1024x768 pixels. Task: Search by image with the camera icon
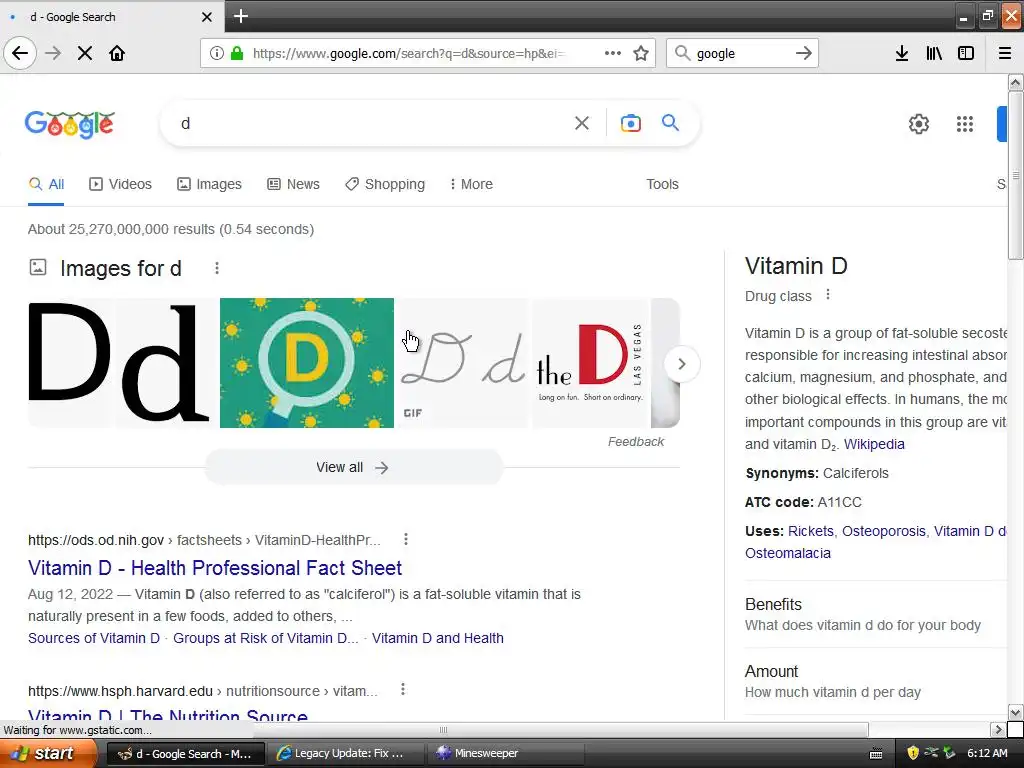(630, 123)
